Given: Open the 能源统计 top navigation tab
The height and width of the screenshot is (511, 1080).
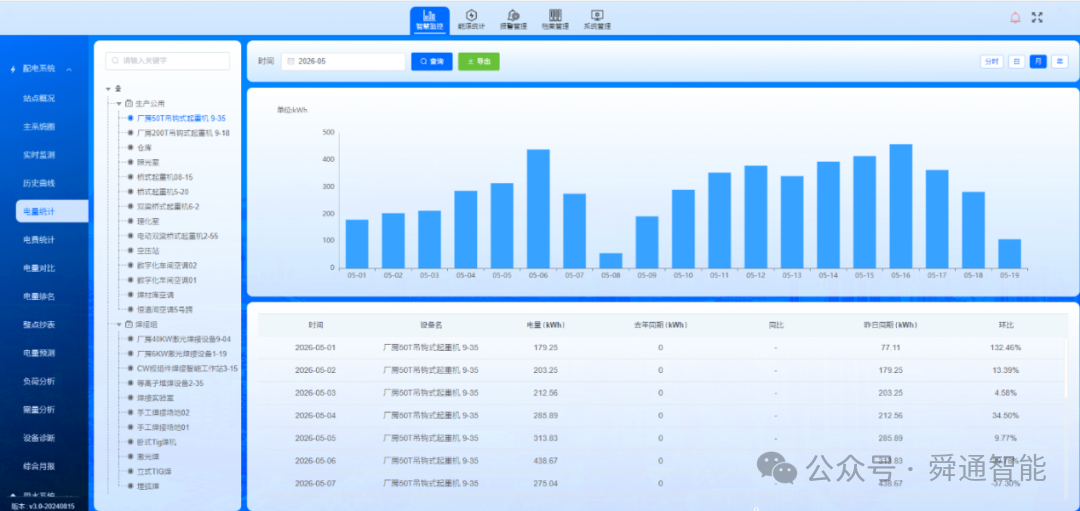Looking at the screenshot, I should [471, 20].
